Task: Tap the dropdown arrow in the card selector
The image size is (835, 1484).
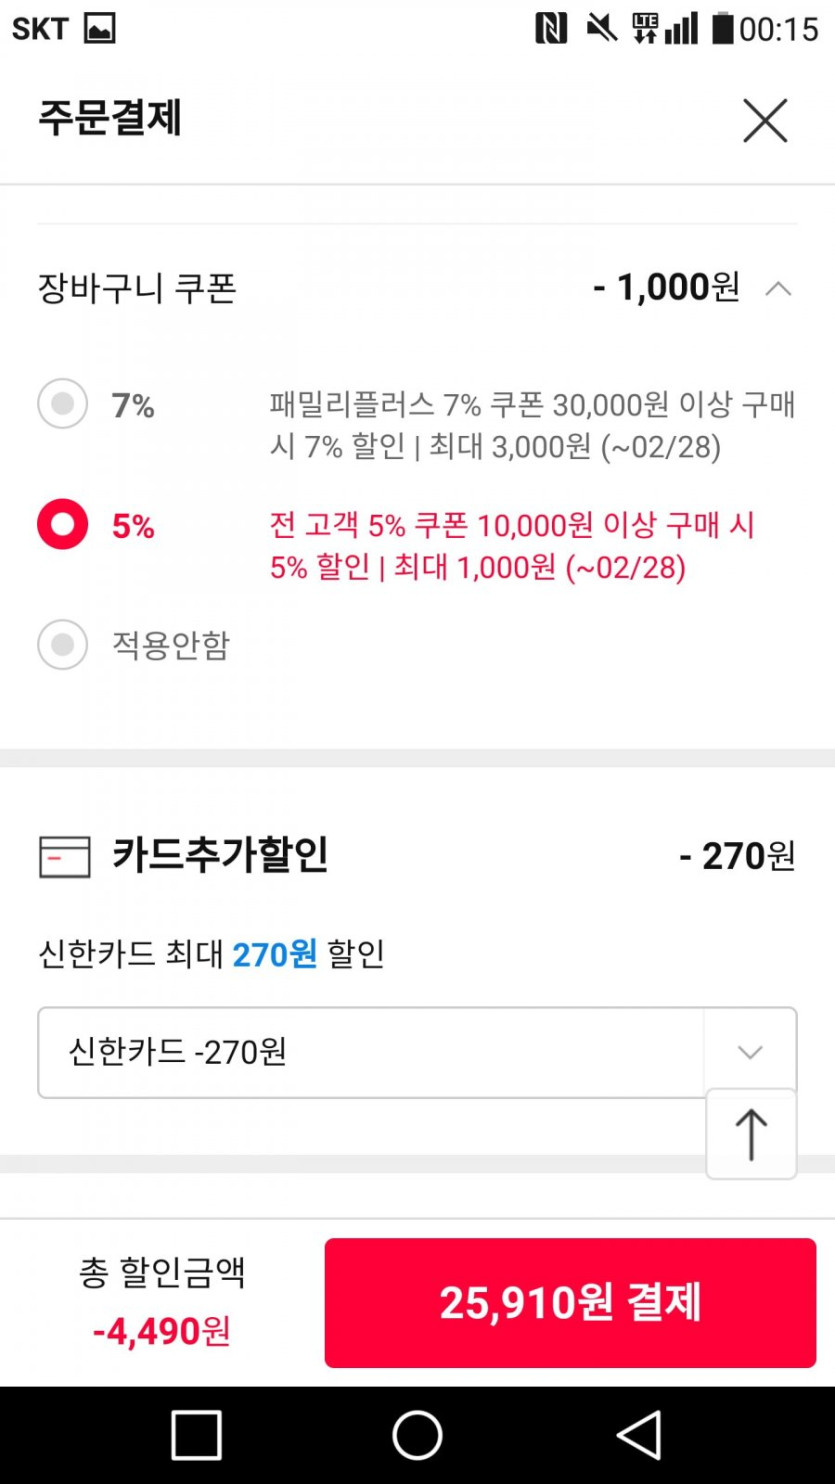Action: pyautogui.click(x=749, y=1052)
